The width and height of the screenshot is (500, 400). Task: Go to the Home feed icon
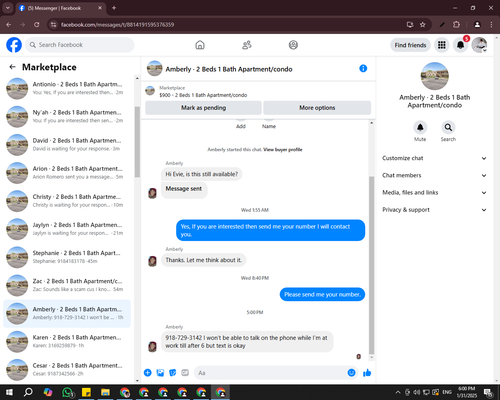pyautogui.click(x=200, y=45)
